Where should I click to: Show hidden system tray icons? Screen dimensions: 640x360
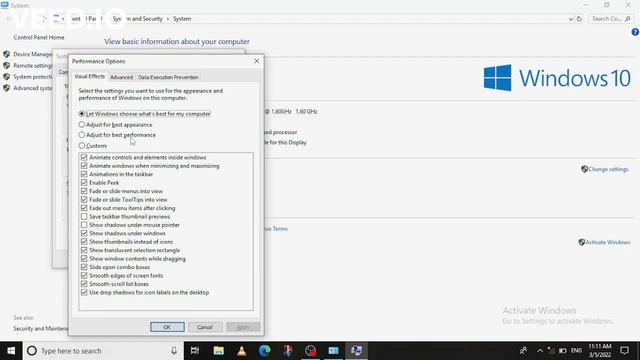(540, 351)
